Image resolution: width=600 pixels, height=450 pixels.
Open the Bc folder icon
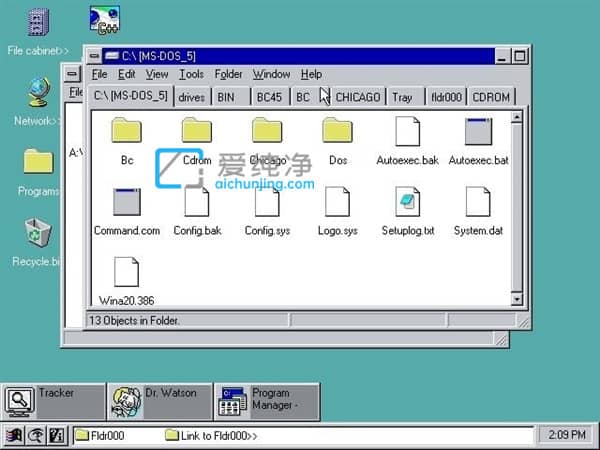[126, 130]
